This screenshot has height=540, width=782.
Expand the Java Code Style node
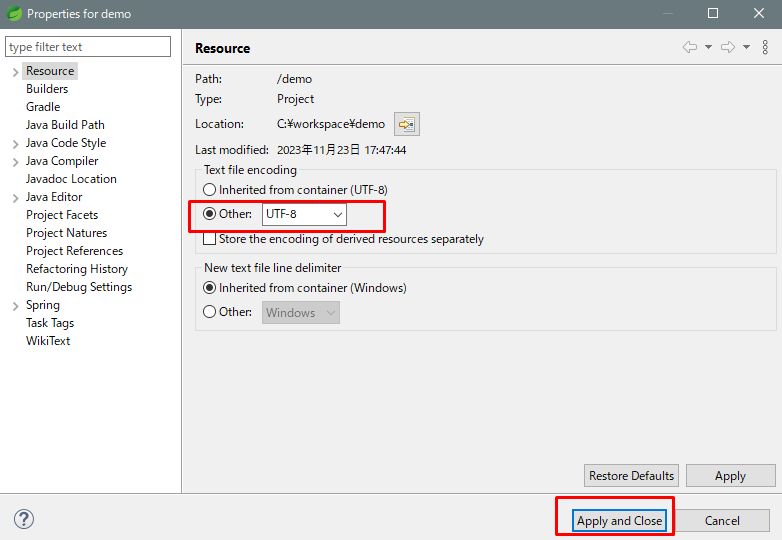point(15,144)
